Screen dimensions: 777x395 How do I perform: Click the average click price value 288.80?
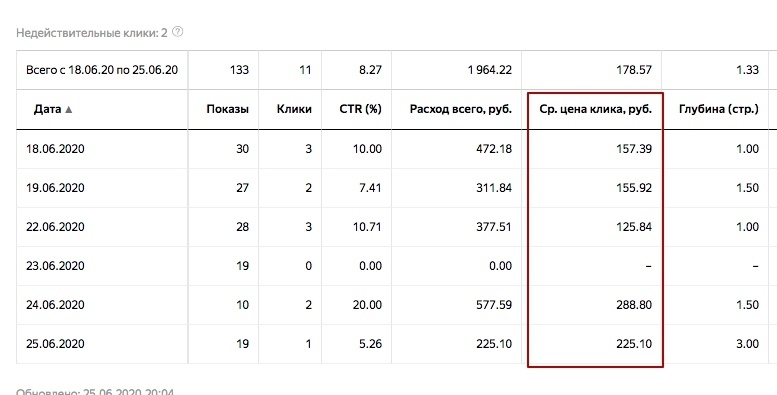[634, 305]
